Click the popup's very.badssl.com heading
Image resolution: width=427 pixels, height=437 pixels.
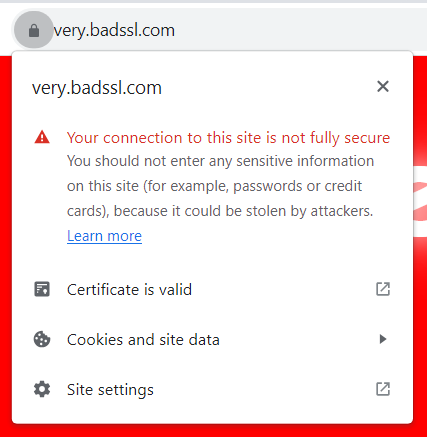pos(97,88)
